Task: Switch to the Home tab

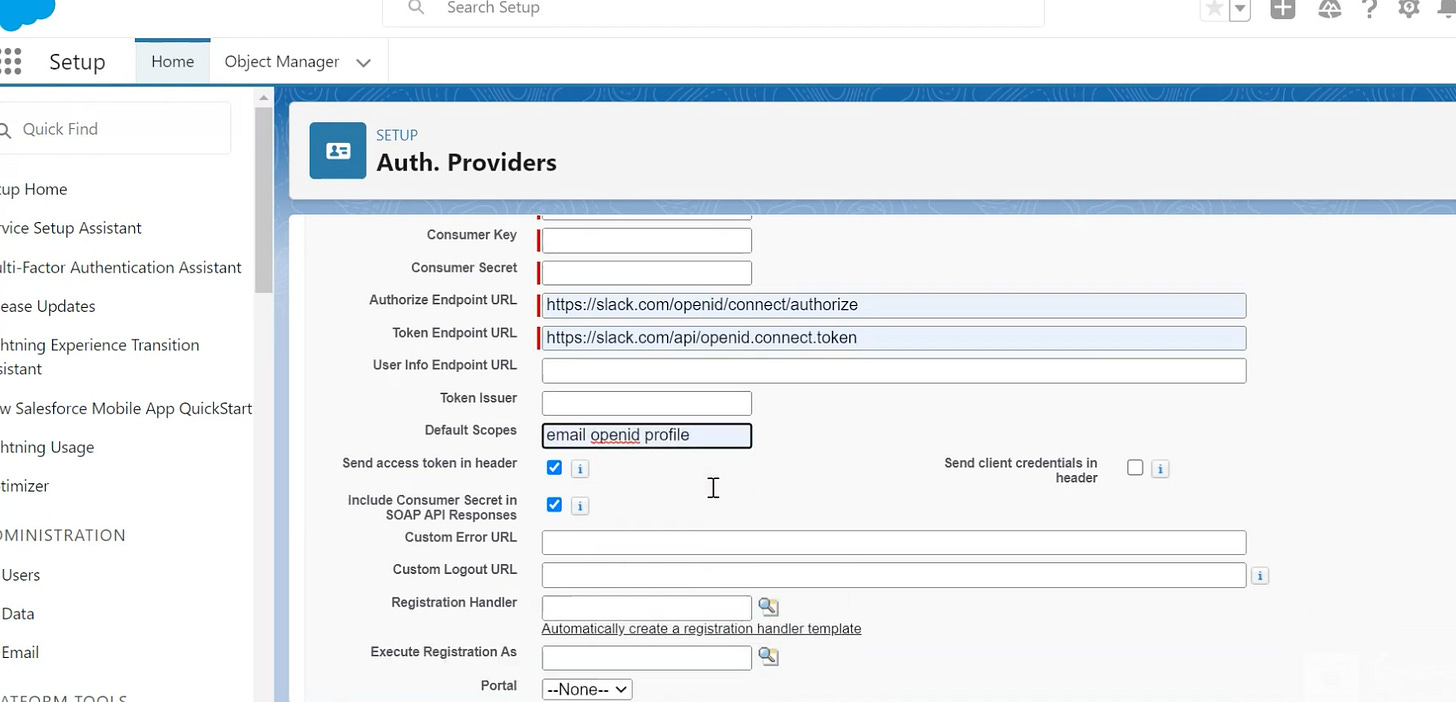Action: [173, 62]
